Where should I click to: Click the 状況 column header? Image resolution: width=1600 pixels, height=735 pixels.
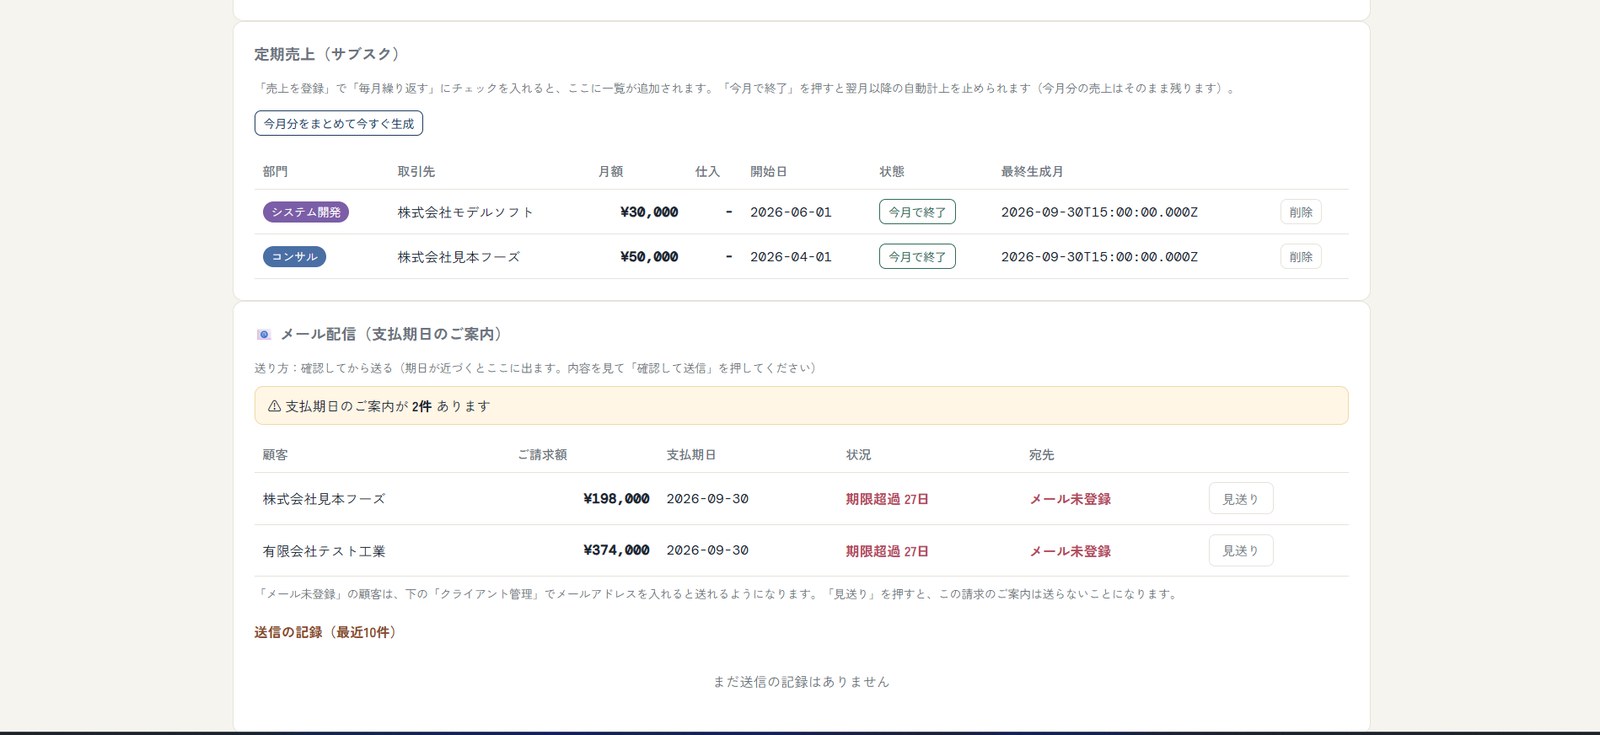[x=858, y=455]
